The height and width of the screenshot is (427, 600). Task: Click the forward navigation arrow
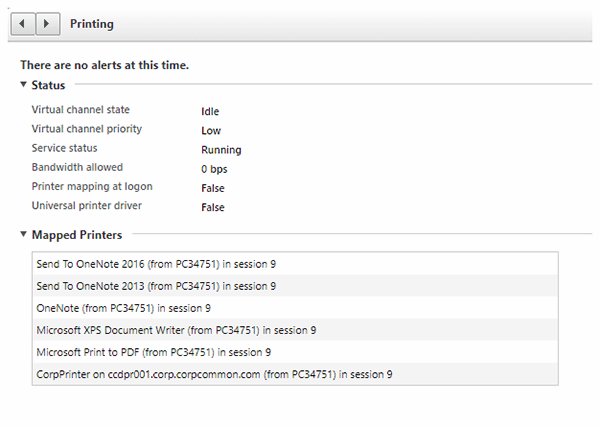coord(47,23)
